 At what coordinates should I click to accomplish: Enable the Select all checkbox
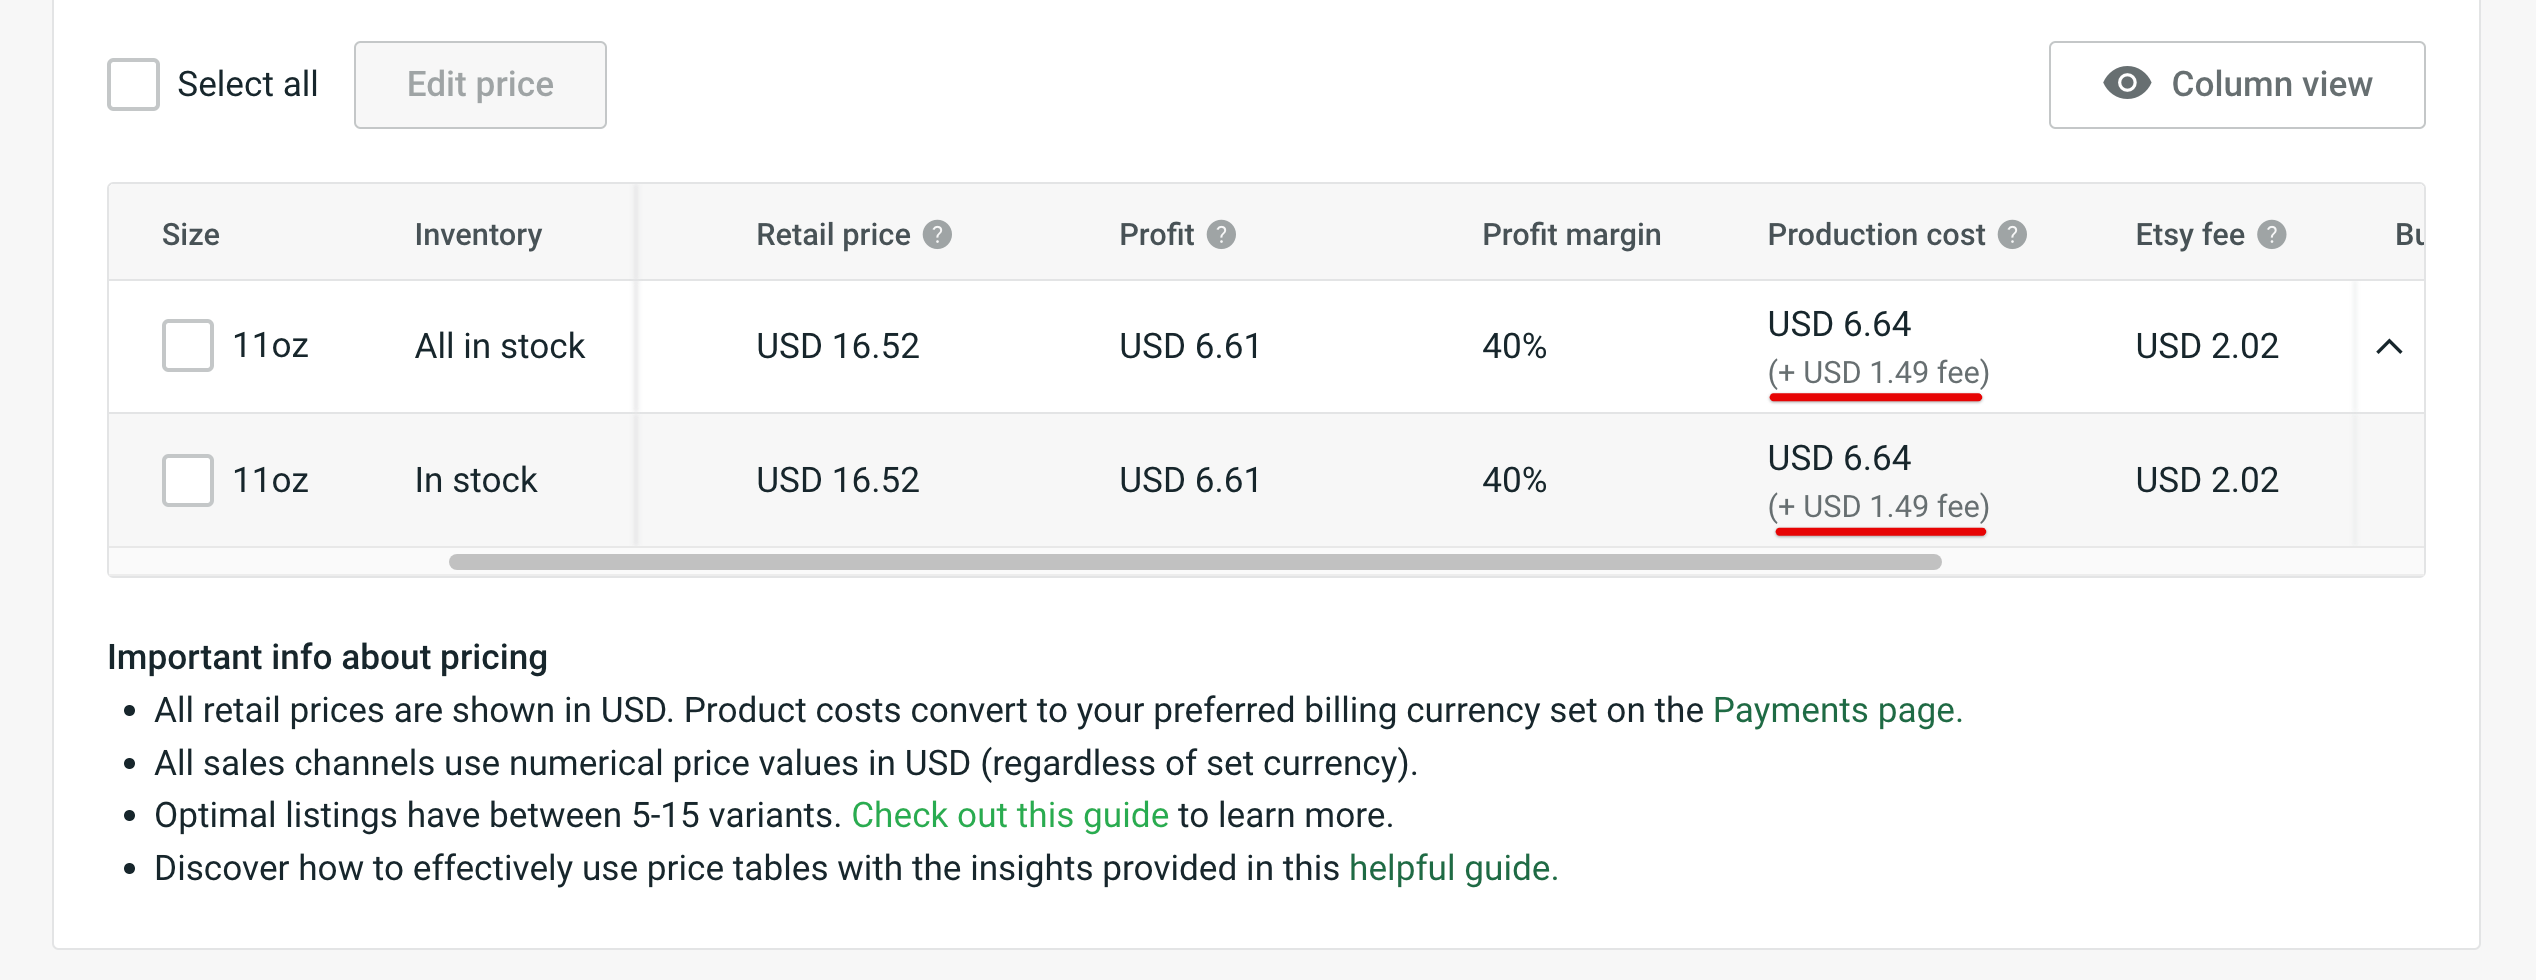[x=133, y=84]
